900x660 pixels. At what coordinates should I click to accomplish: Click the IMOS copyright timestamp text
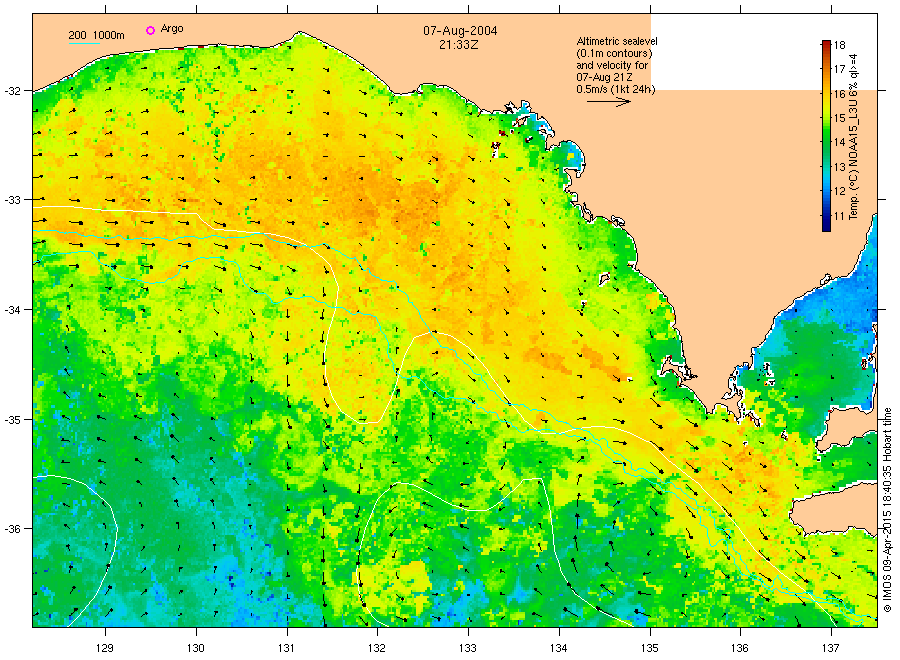point(887,510)
